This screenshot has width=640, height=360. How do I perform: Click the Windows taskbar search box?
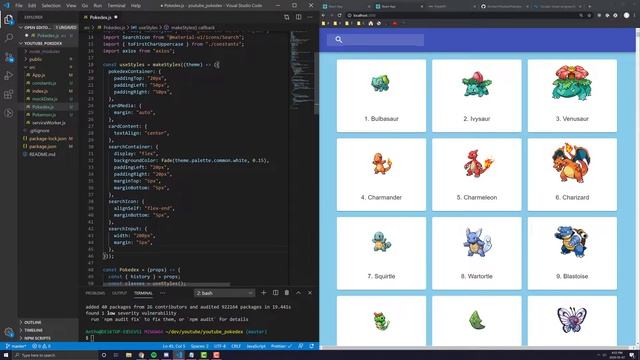(55, 355)
